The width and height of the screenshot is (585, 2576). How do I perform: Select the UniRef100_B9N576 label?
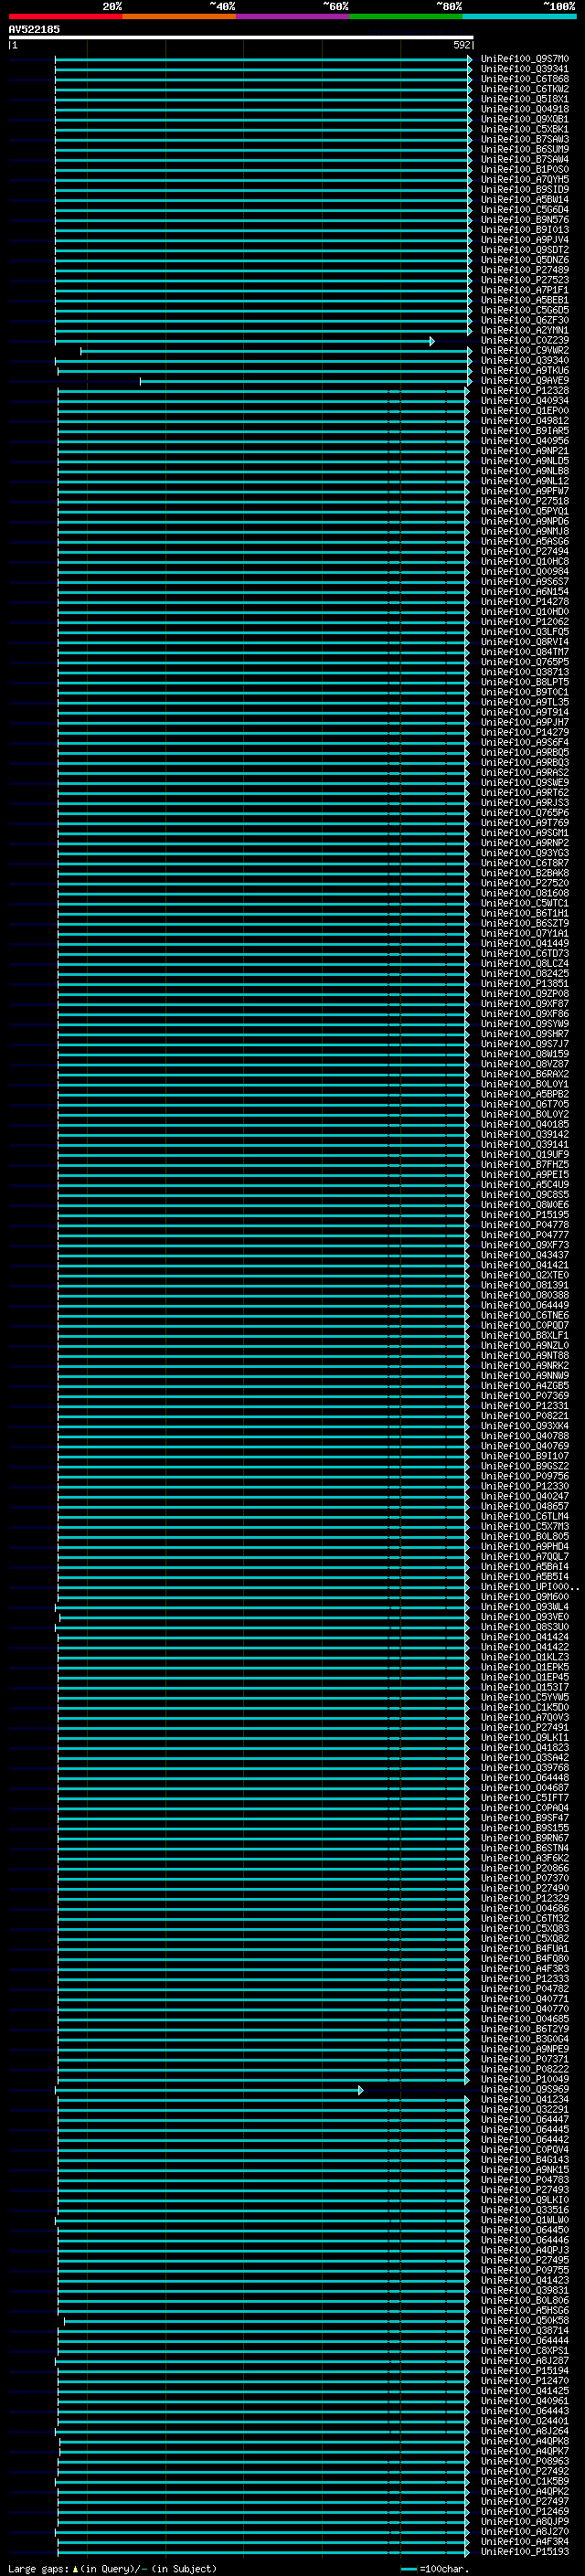point(525,220)
